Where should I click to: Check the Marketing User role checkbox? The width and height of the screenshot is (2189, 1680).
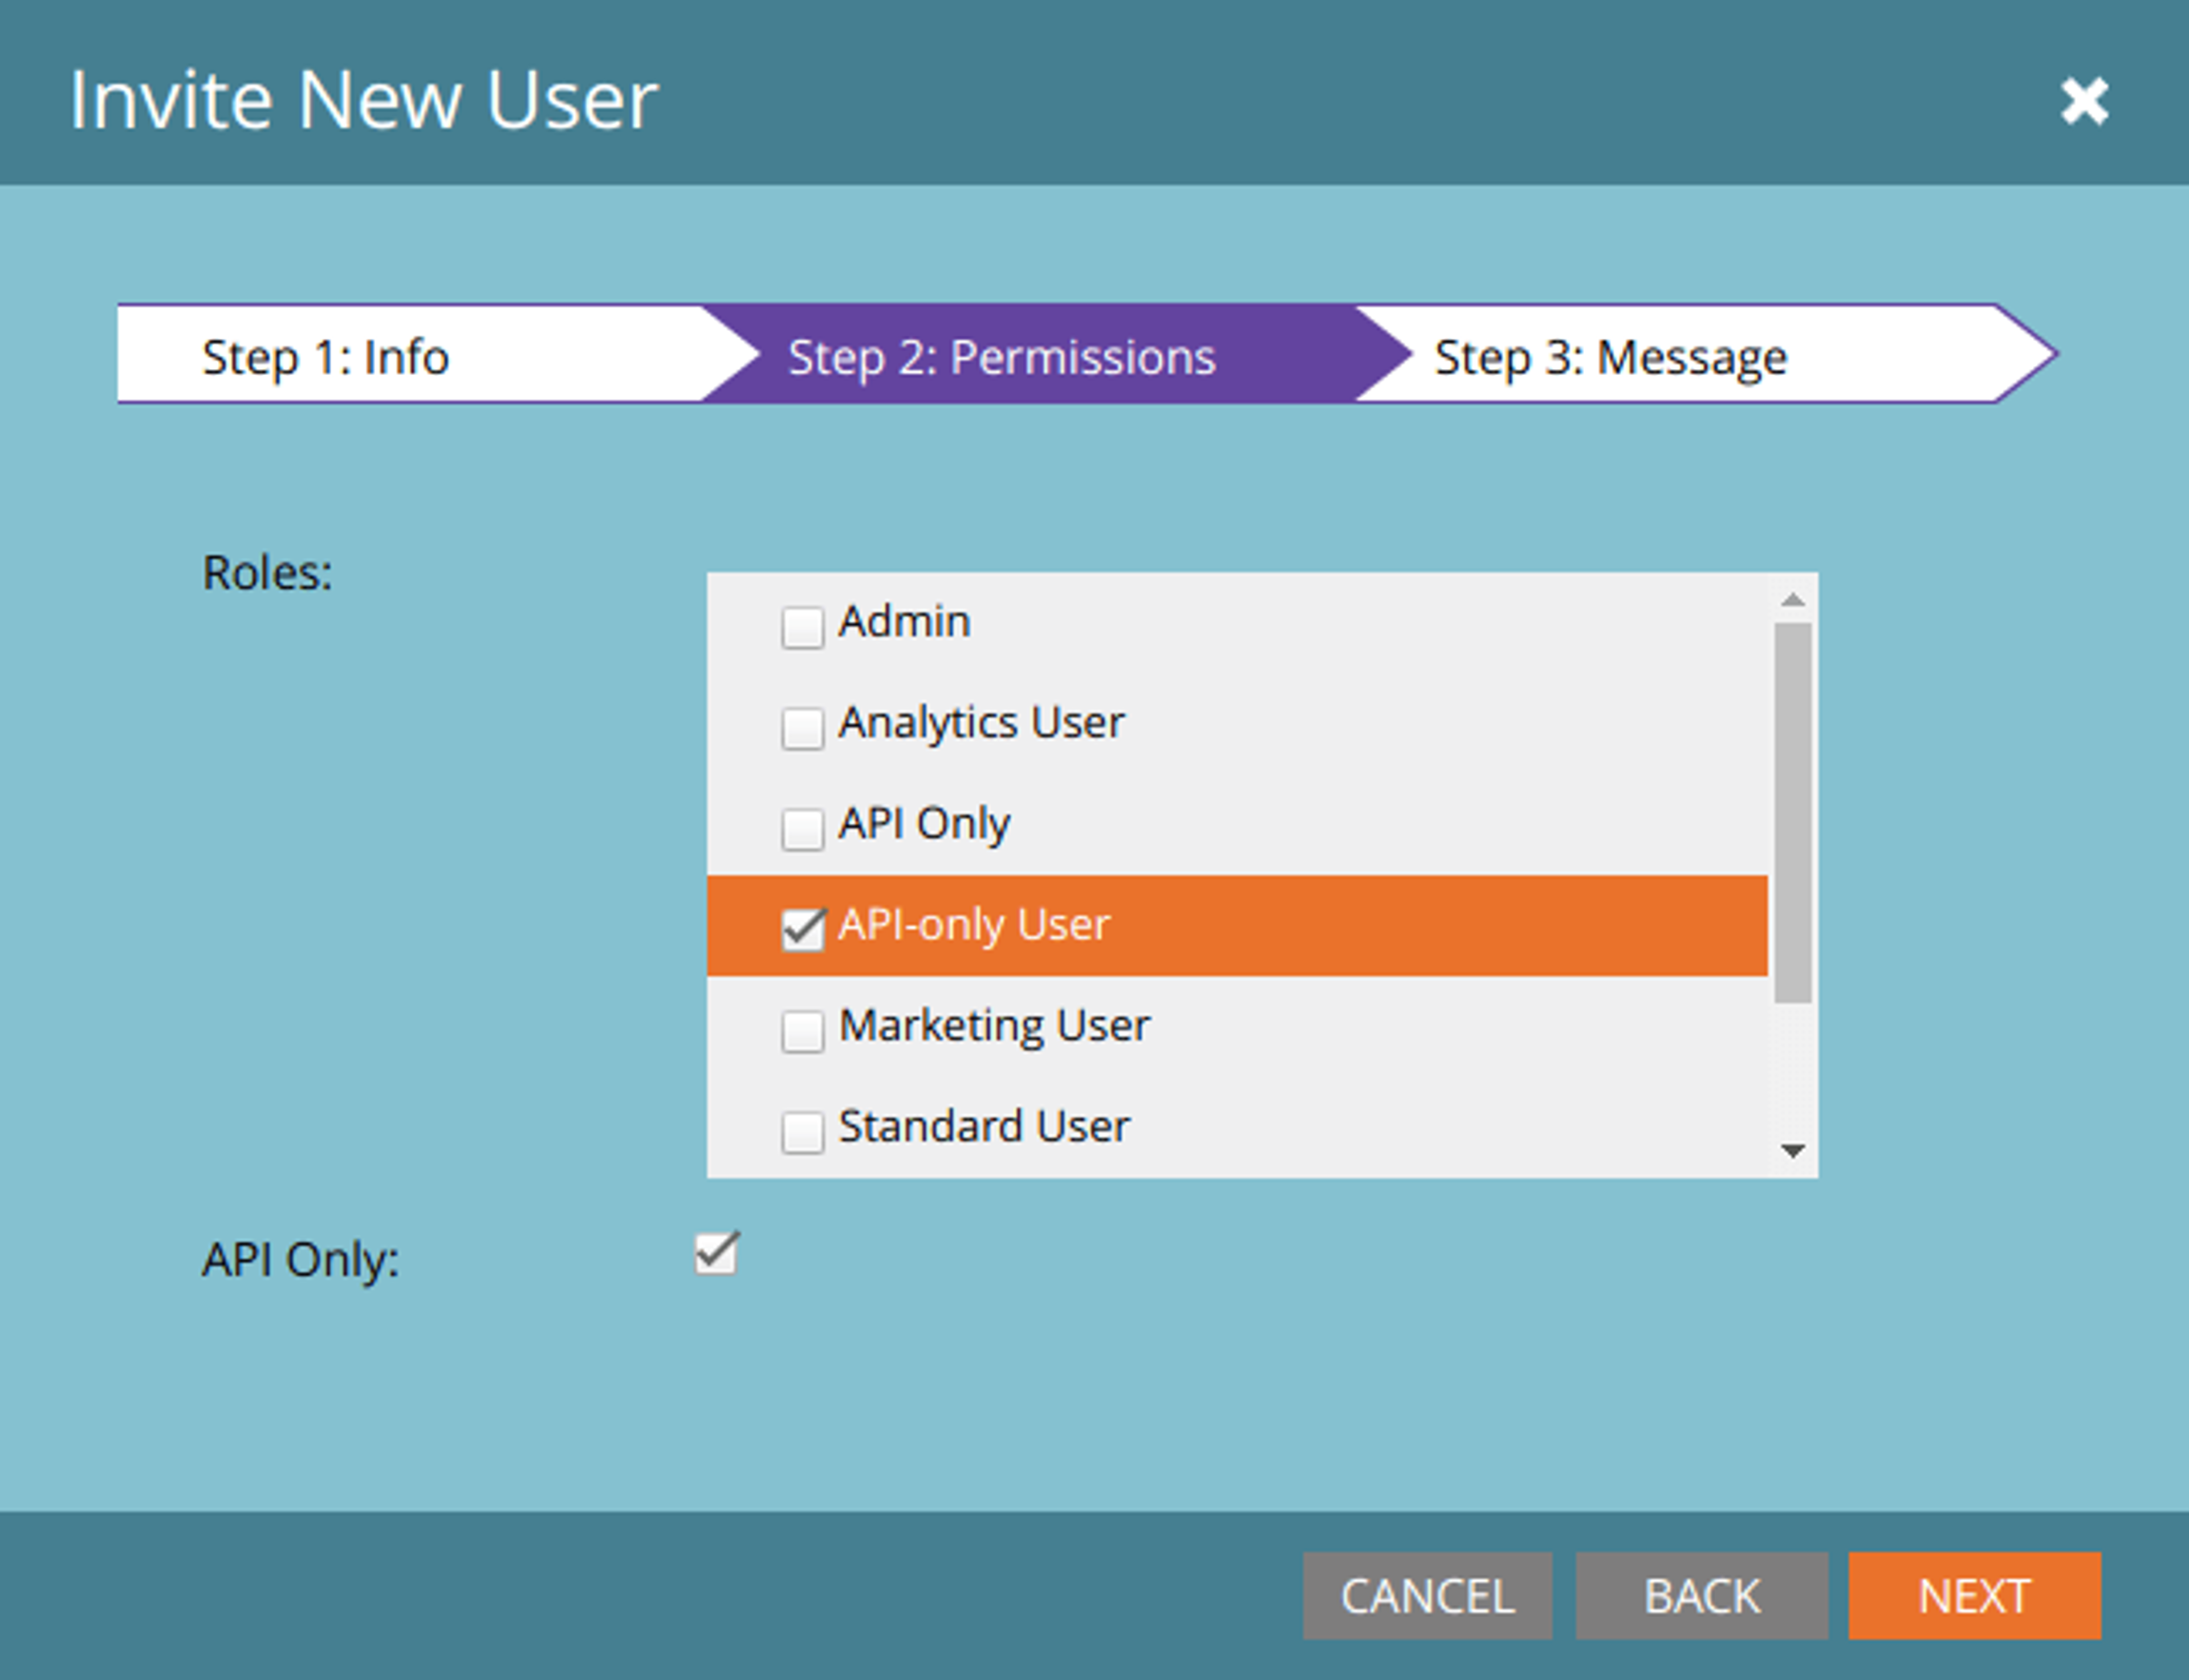802,1031
